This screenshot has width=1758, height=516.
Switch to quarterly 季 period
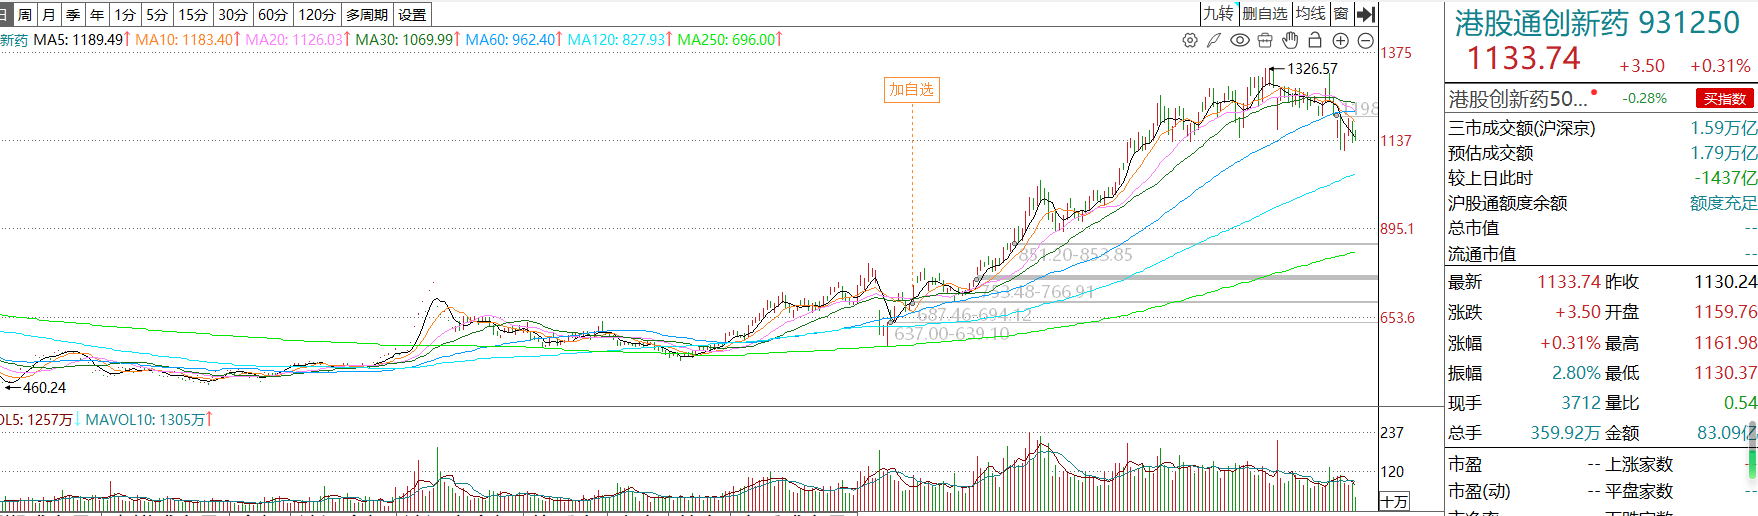[73, 15]
